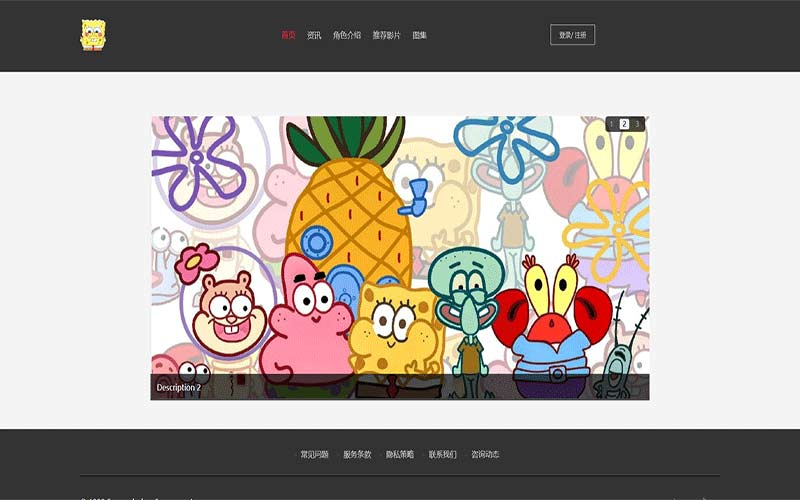The width and height of the screenshot is (800, 500).
Task: View the 隐私策略 footer link
Action: 400,454
